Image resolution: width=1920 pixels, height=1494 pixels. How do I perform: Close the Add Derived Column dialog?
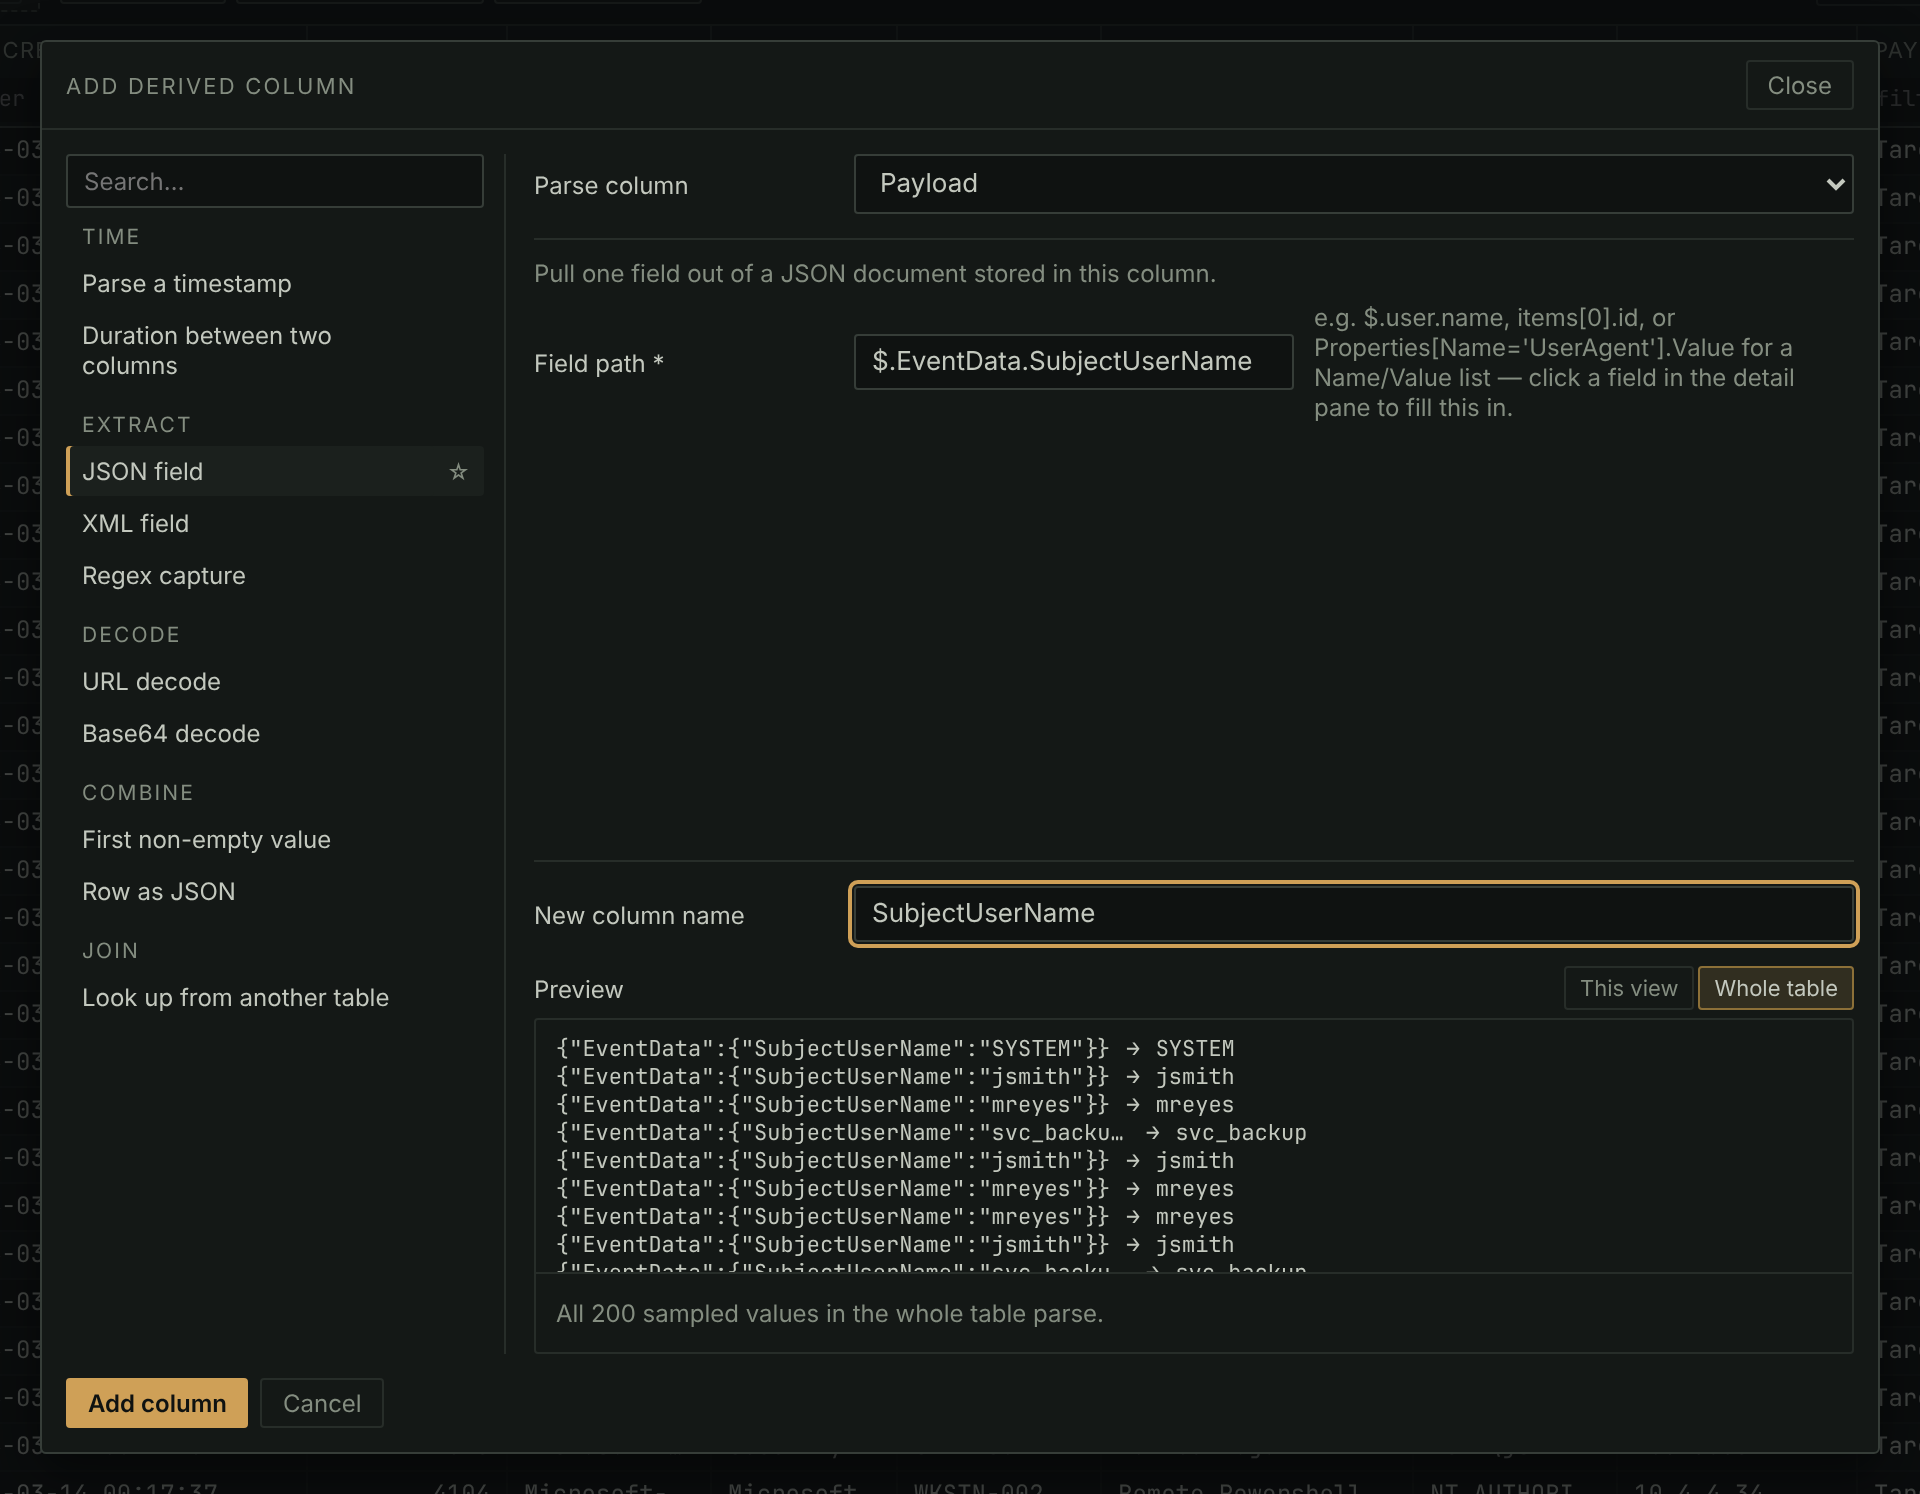tap(1799, 86)
